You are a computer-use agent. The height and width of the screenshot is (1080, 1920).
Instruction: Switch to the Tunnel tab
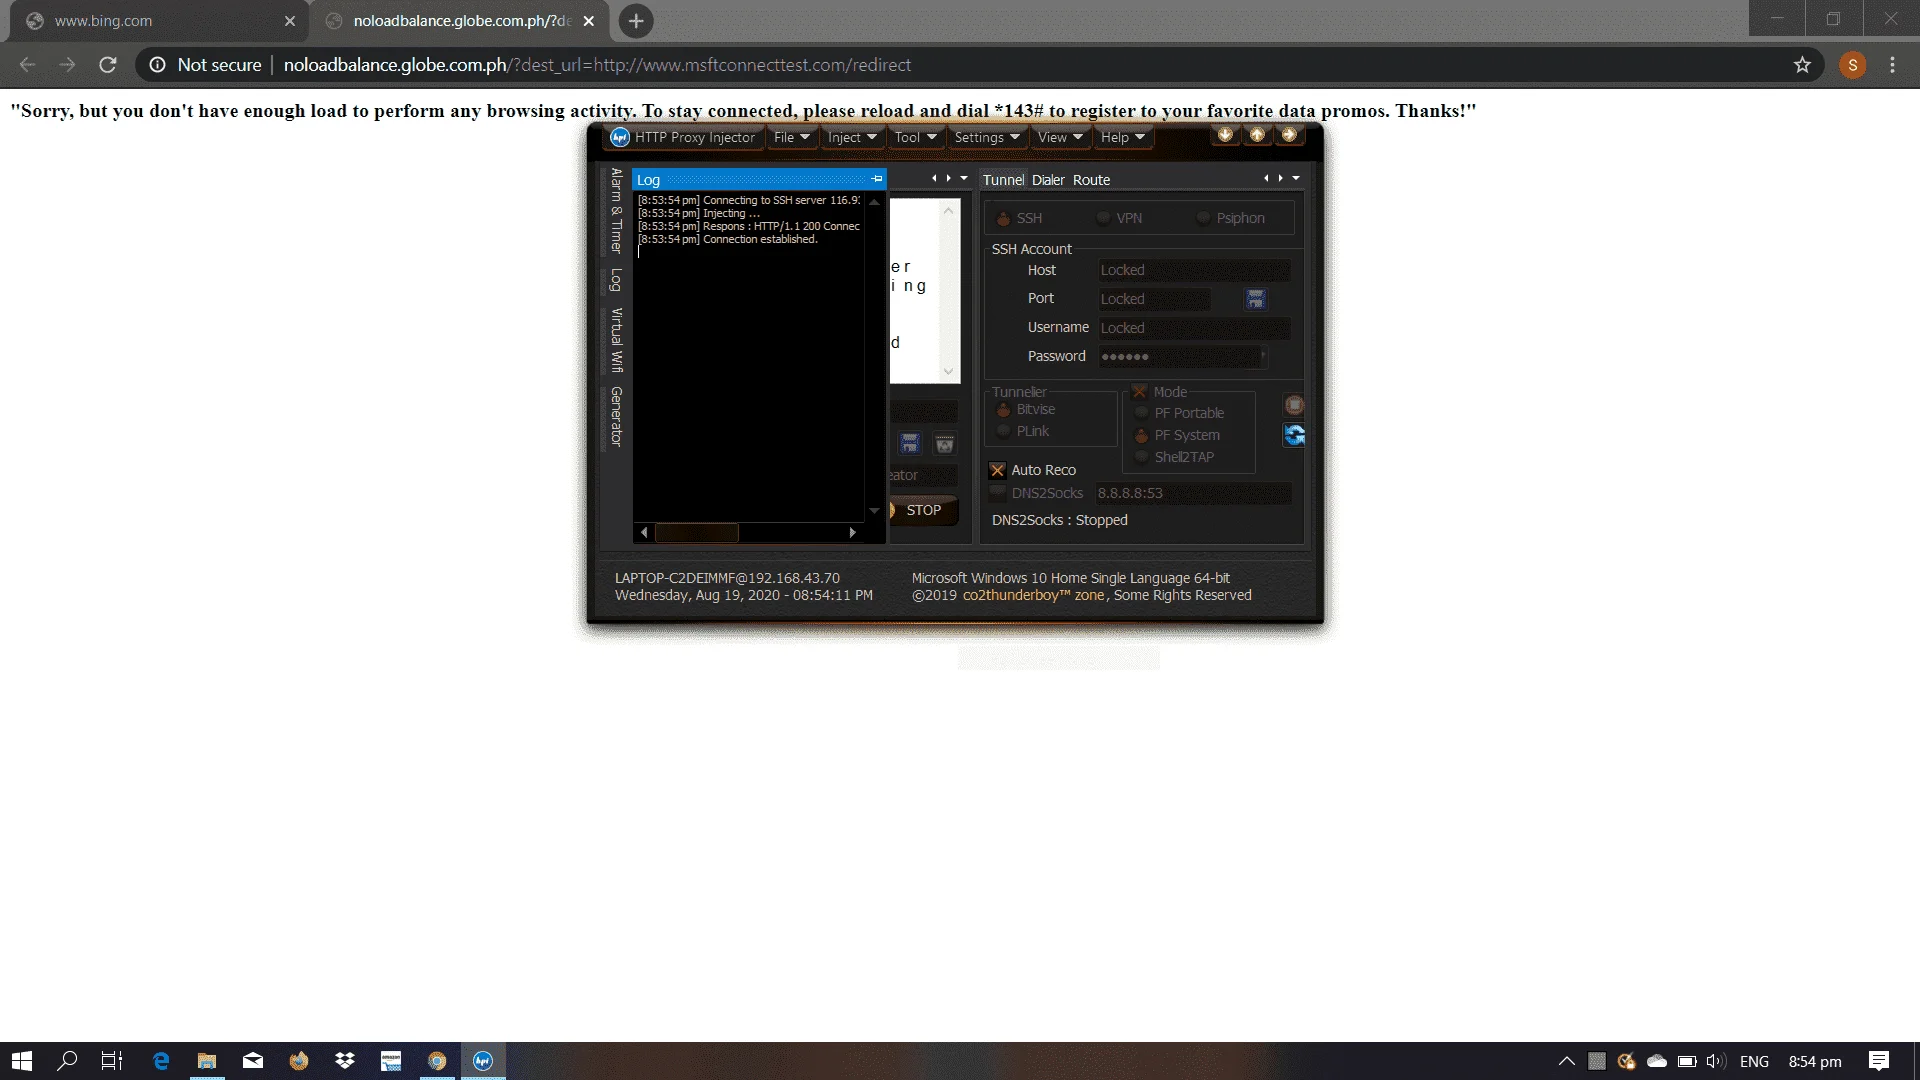(1003, 180)
